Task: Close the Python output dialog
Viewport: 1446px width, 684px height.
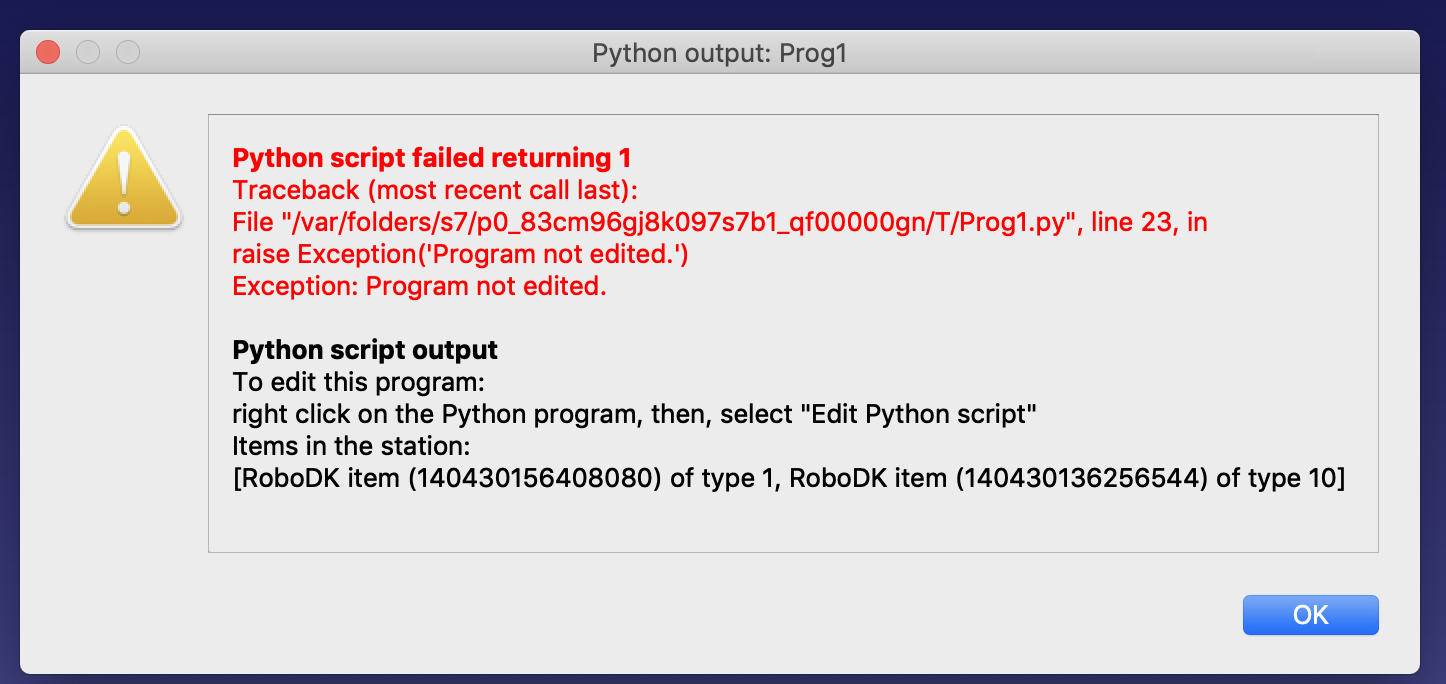Action: click(48, 52)
